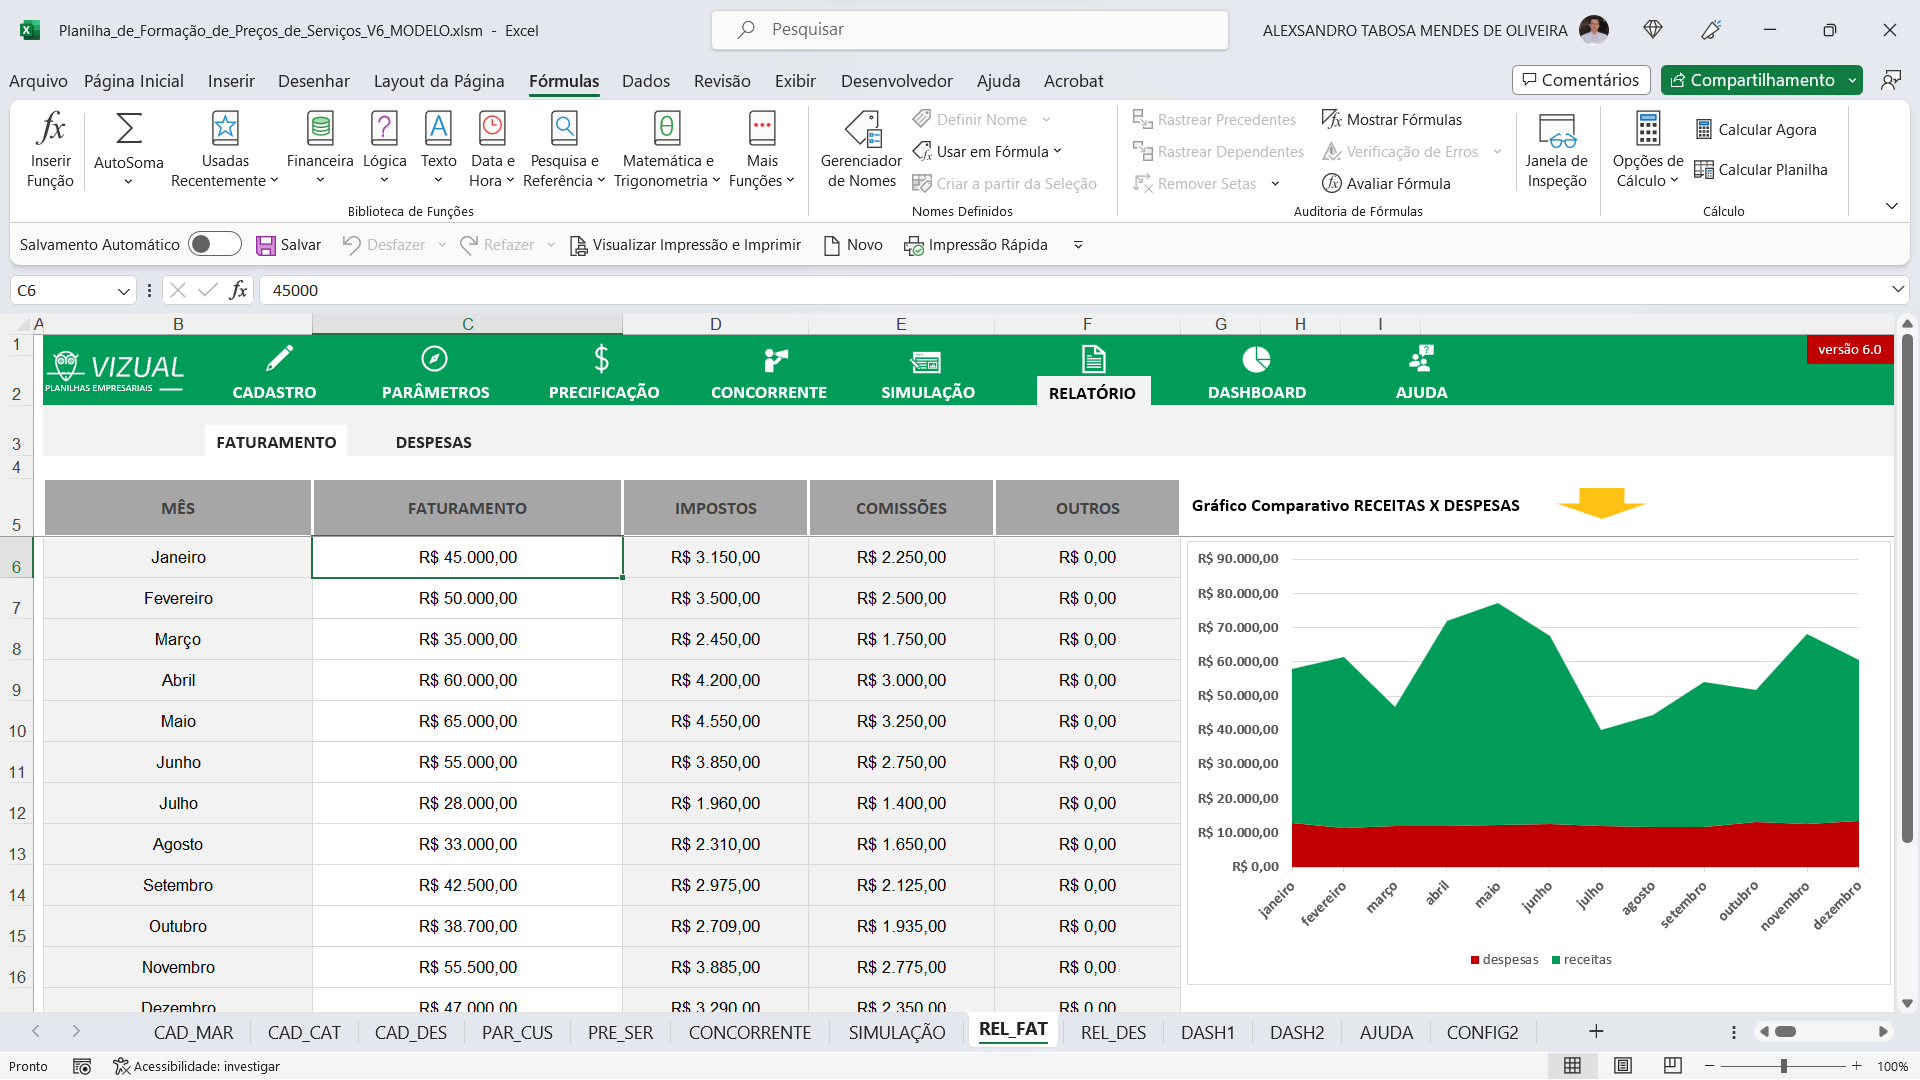Collapse the ribbon with the chevron

coord(1891,206)
